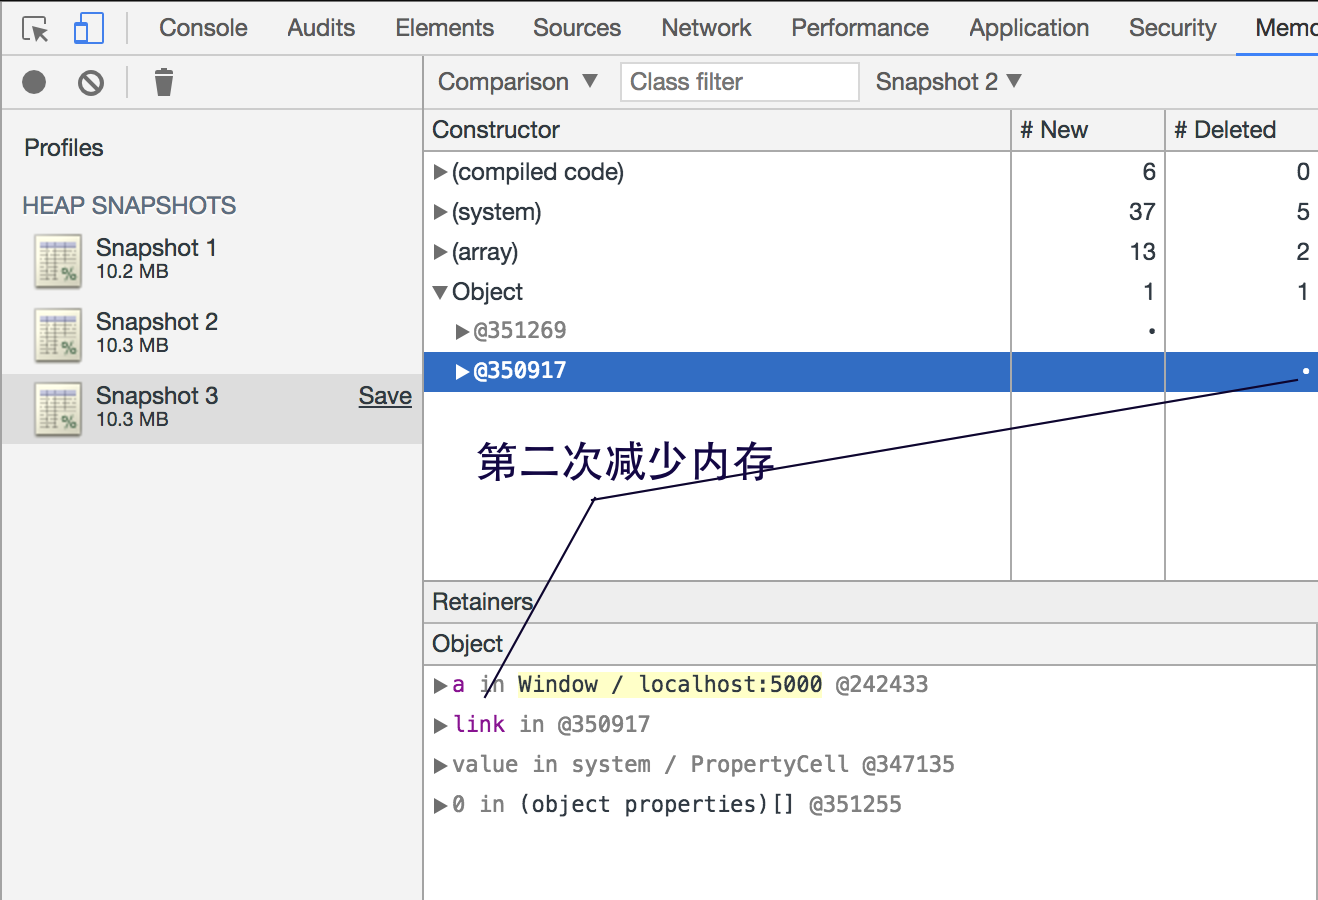Focus the Class filter field
The width and height of the screenshot is (1318, 900).
pos(740,82)
